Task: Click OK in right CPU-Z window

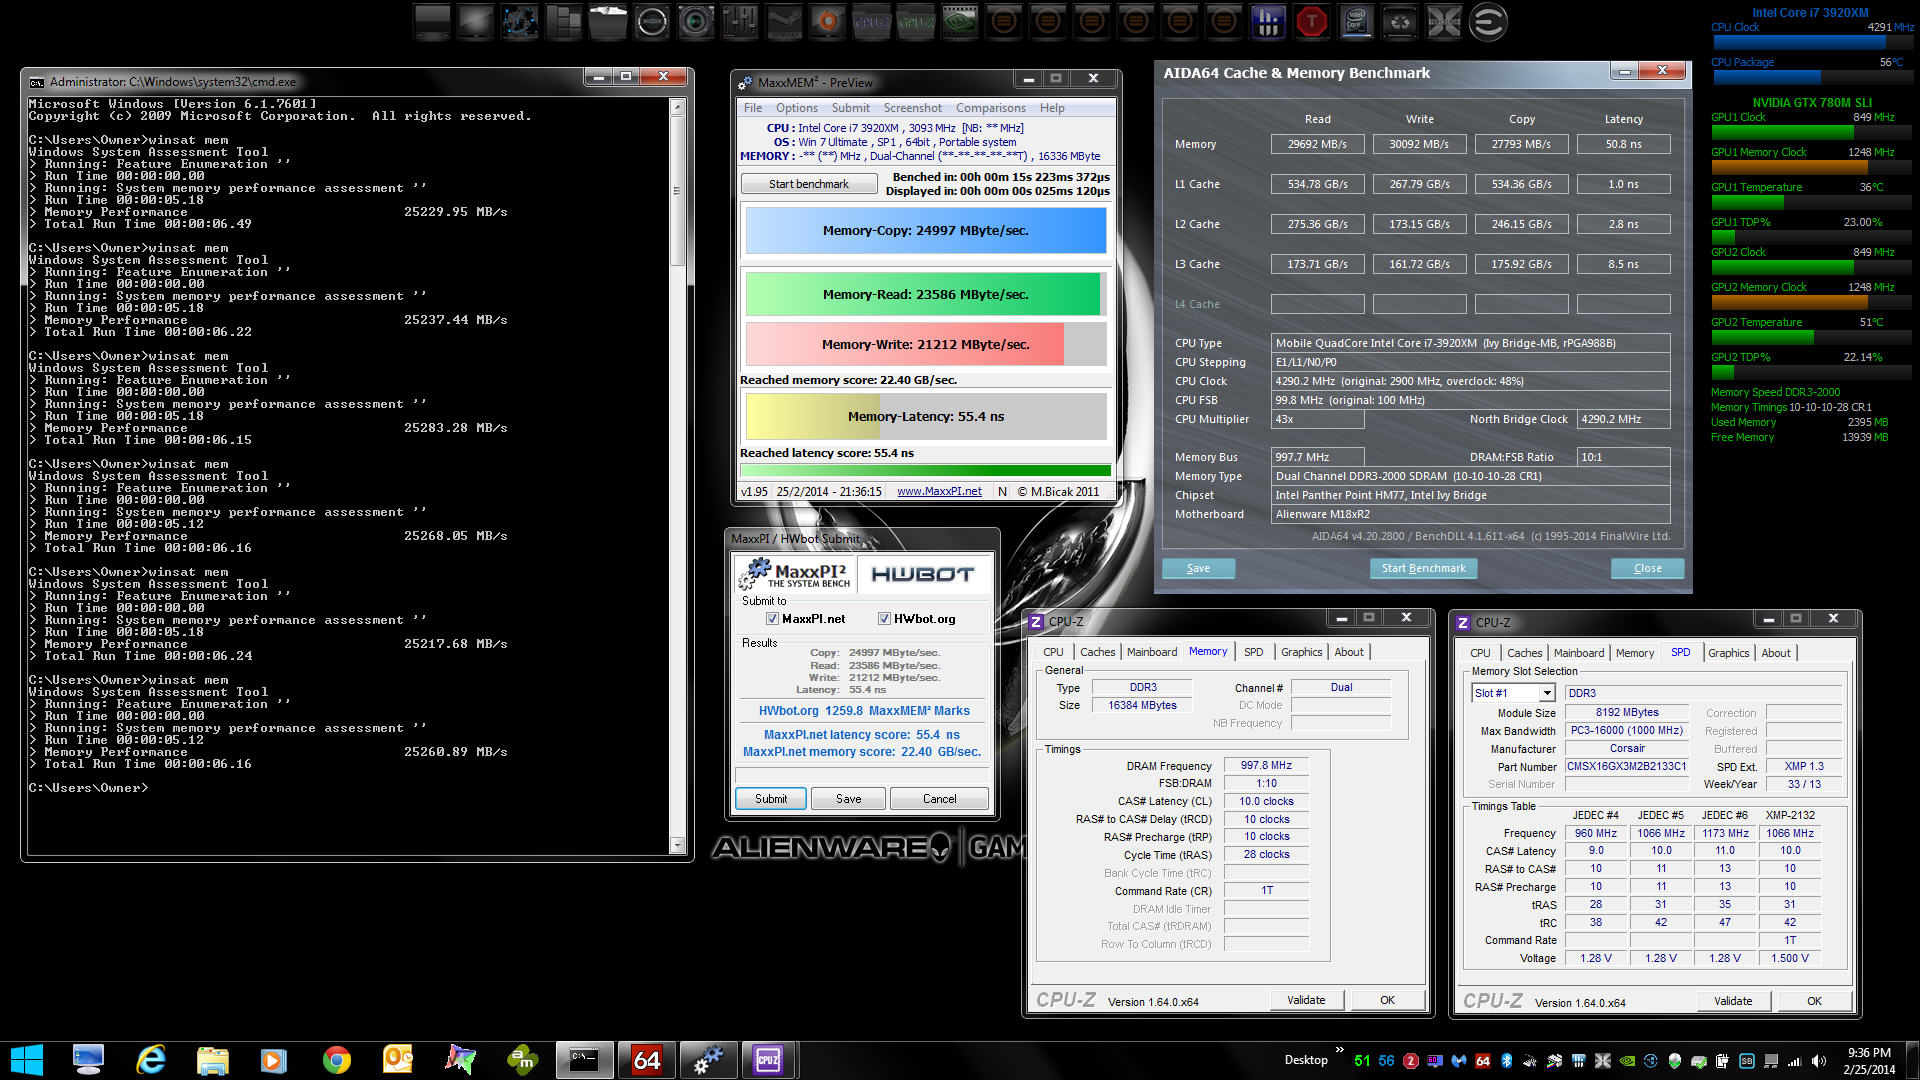Action: (x=1814, y=1001)
